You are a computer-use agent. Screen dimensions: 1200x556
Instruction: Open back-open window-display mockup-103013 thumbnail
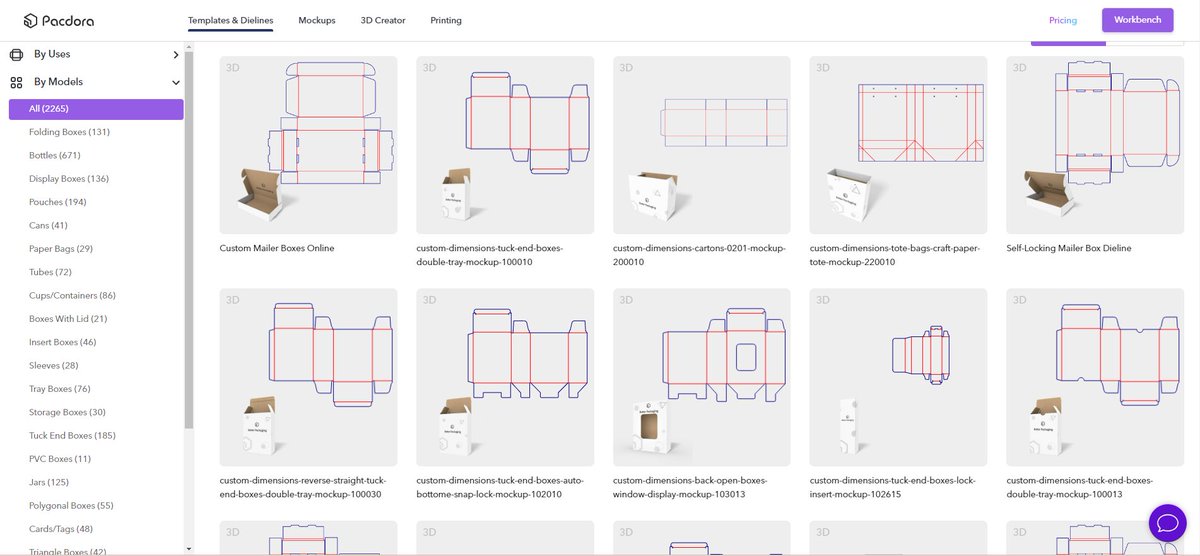(702, 377)
